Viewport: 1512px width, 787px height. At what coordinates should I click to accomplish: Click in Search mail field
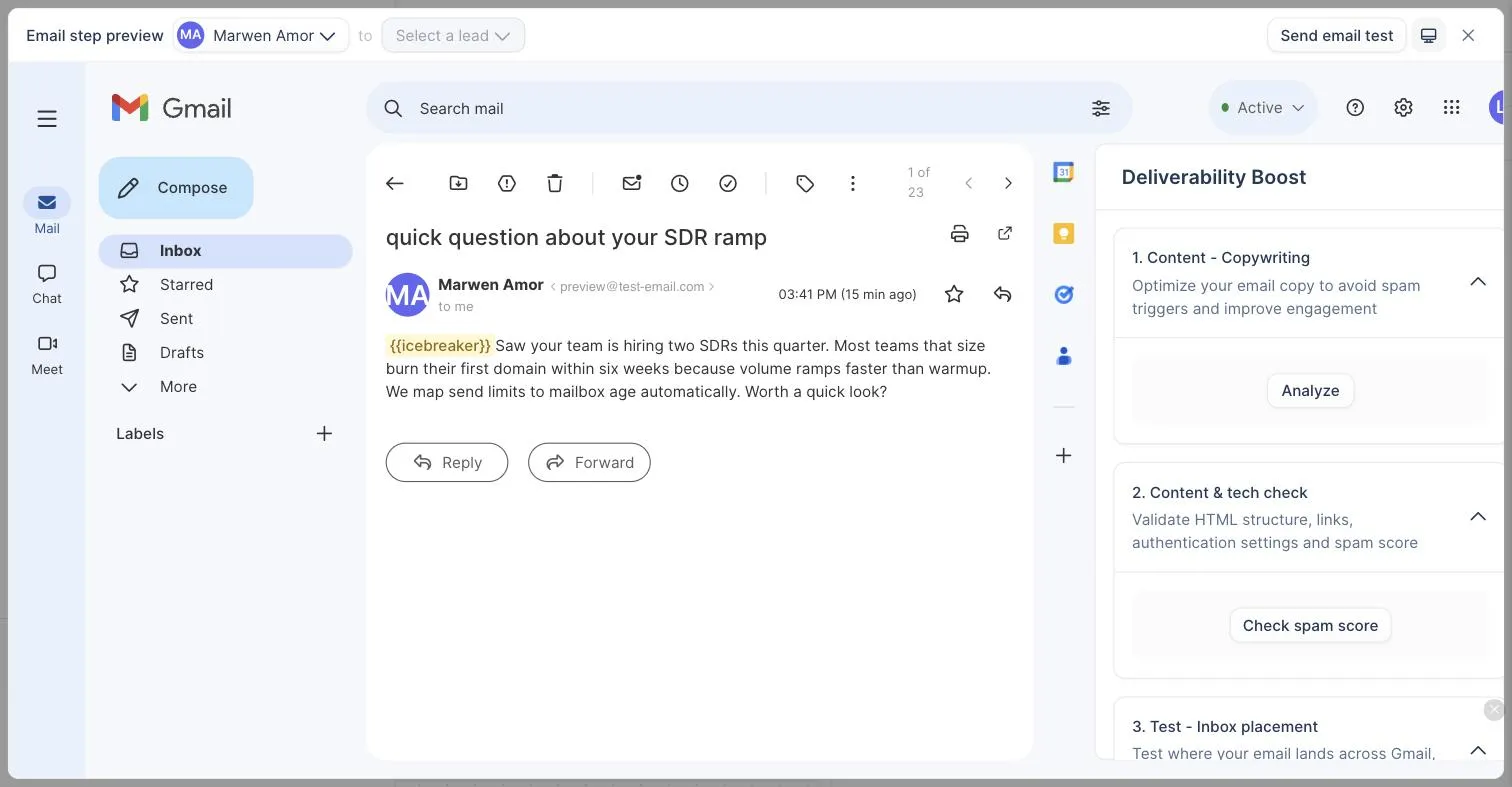(x=748, y=108)
